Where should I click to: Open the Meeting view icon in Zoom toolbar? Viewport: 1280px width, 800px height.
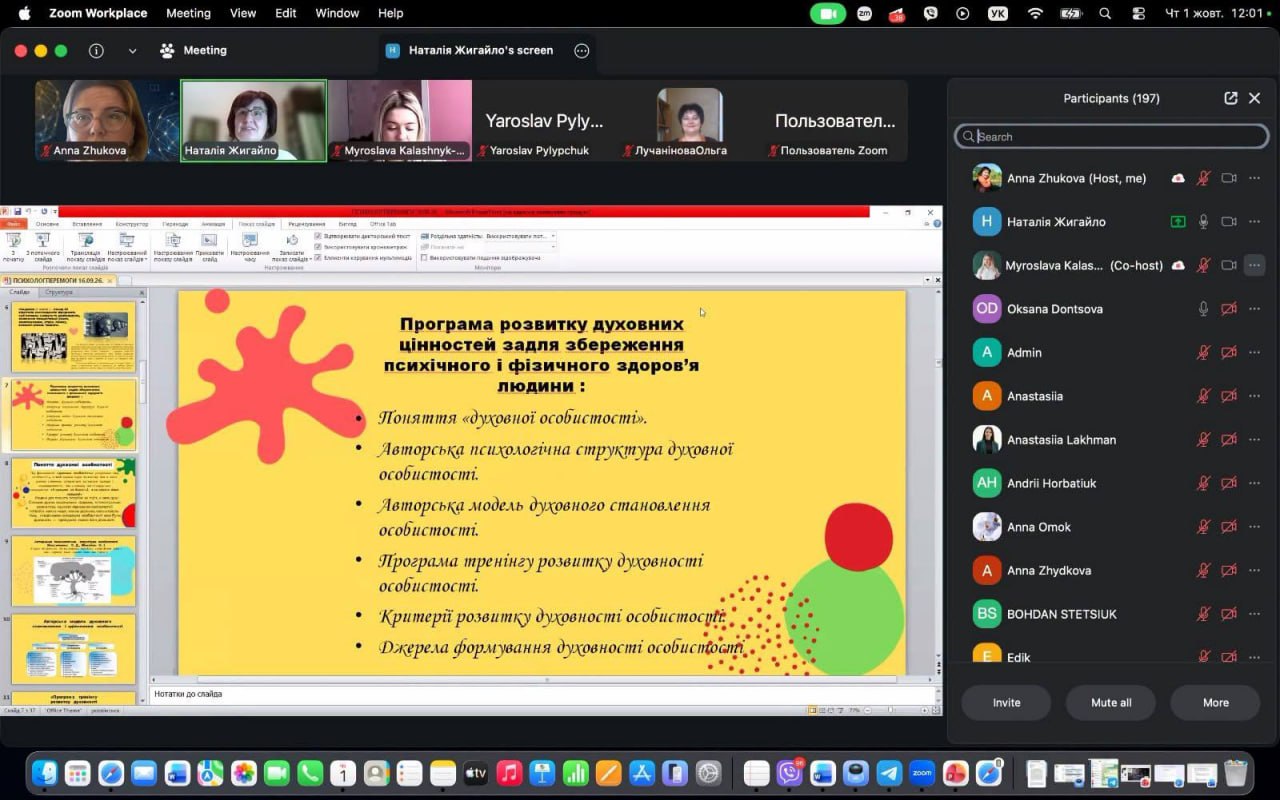click(x=167, y=51)
